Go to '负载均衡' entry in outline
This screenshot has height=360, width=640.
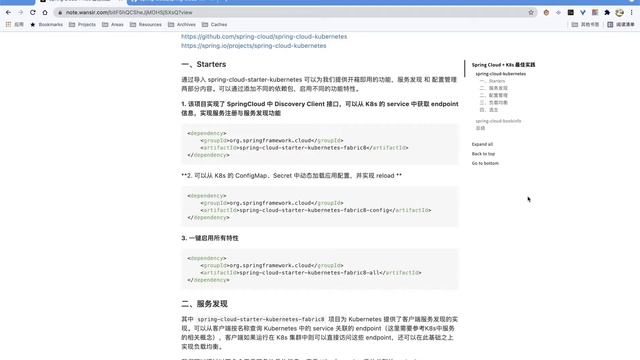coord(493,103)
